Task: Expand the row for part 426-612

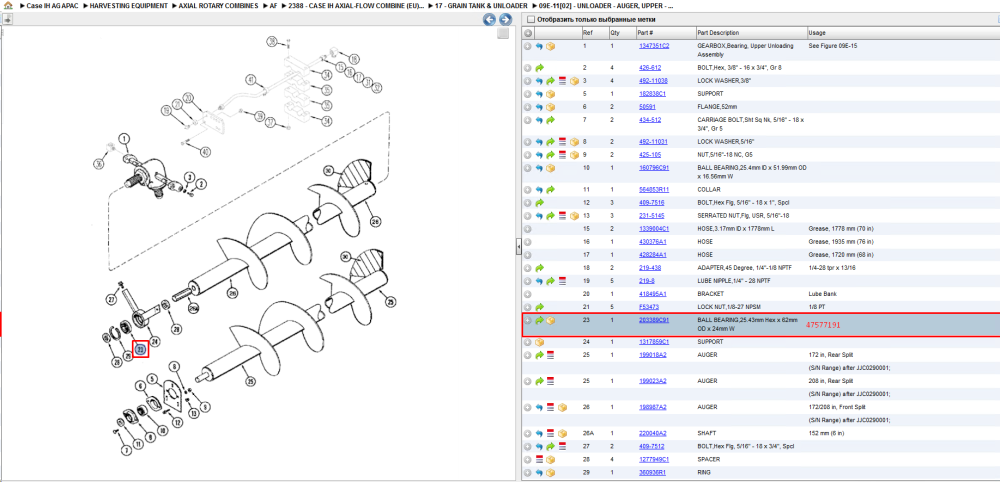Action: click(527, 68)
